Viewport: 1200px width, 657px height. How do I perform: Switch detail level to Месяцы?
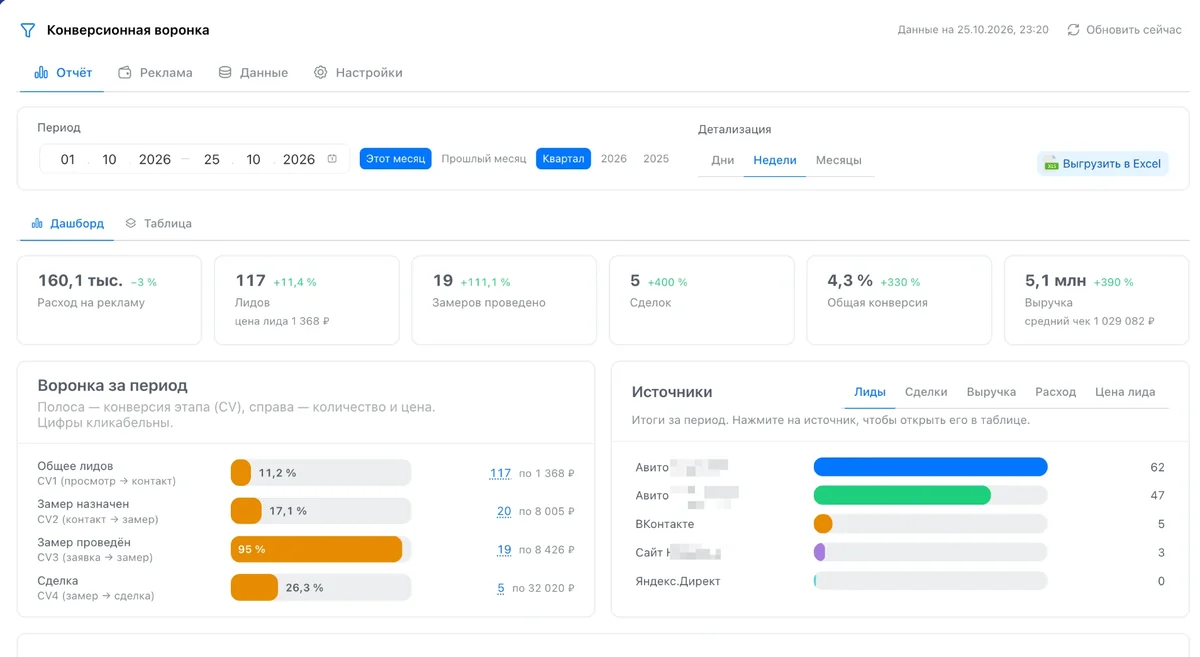(838, 160)
